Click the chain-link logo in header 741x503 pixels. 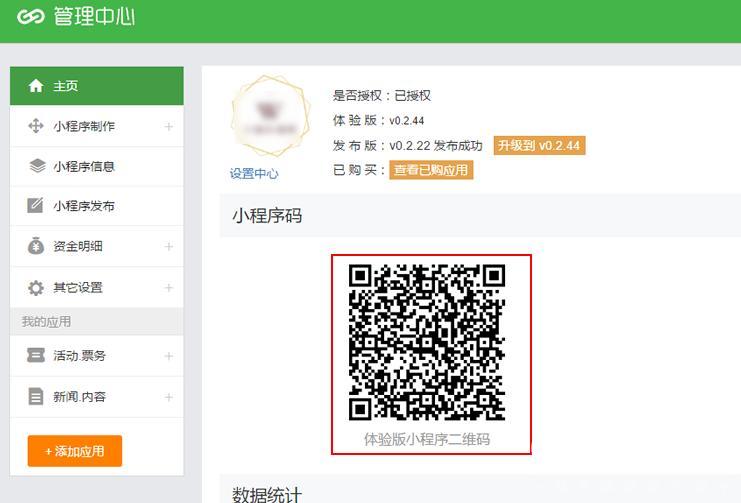(x=31, y=17)
